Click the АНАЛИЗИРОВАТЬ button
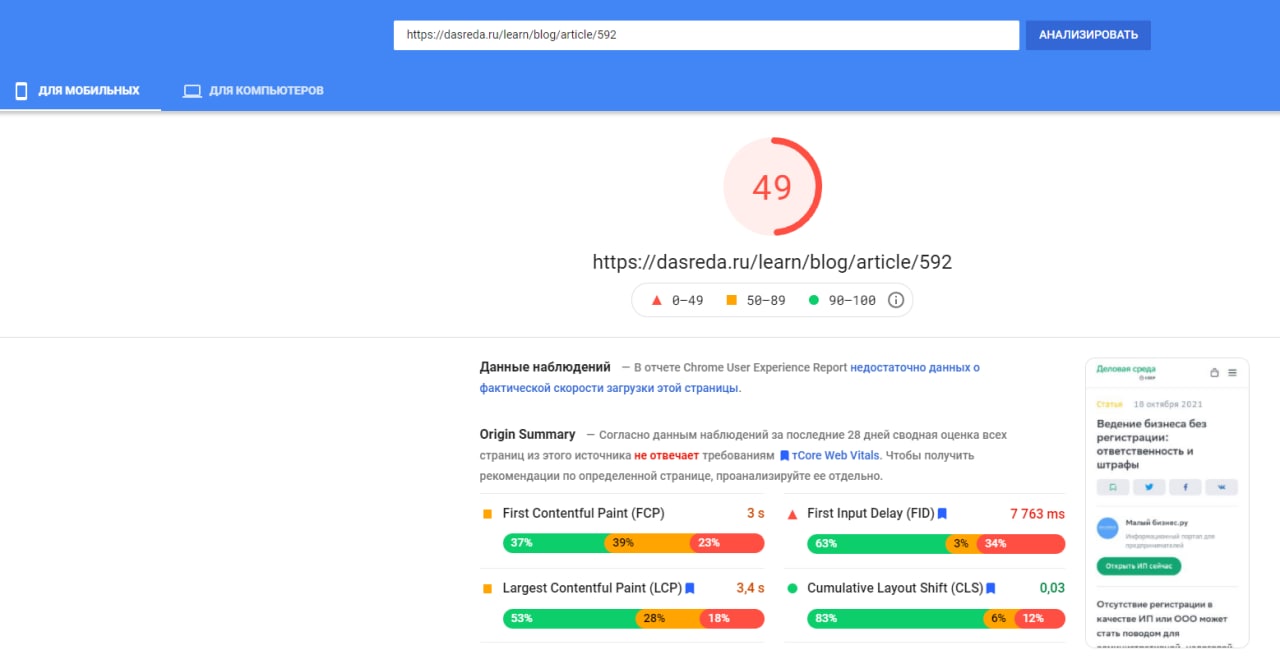Screen dimensions: 1280x664 [1088, 35]
